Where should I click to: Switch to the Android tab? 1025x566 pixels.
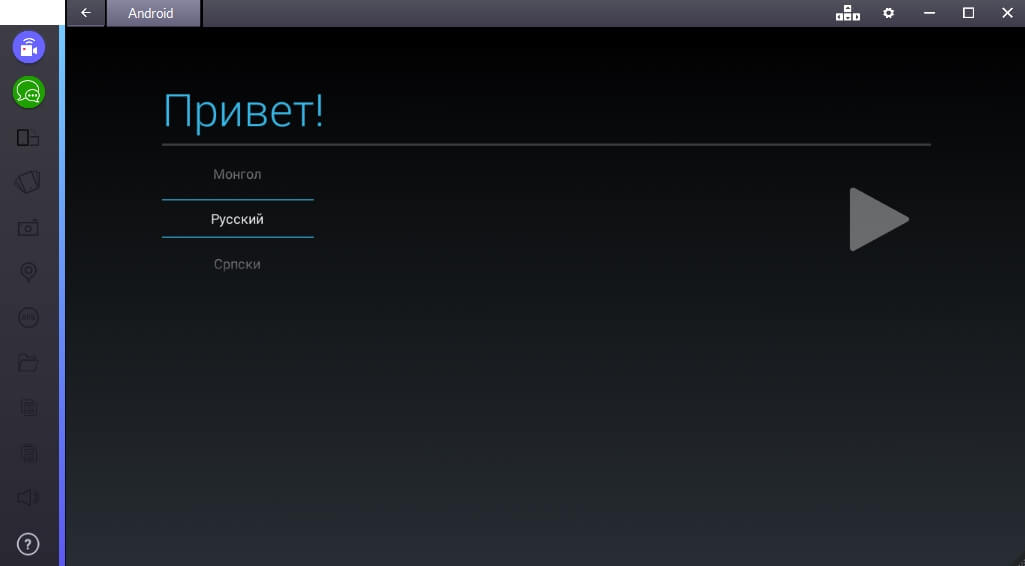pos(152,14)
